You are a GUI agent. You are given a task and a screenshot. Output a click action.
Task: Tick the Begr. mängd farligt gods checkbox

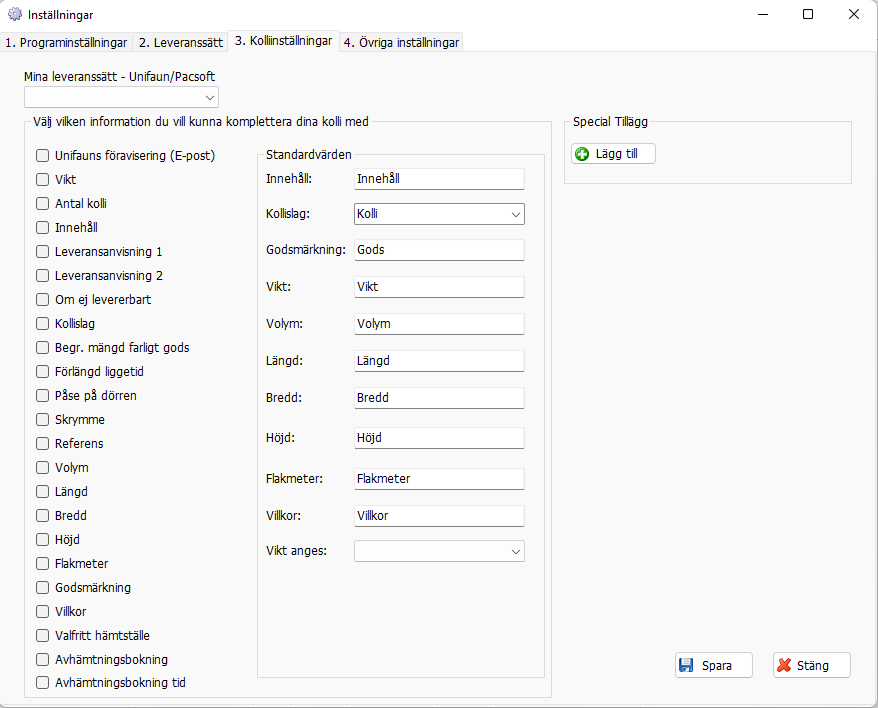point(43,348)
